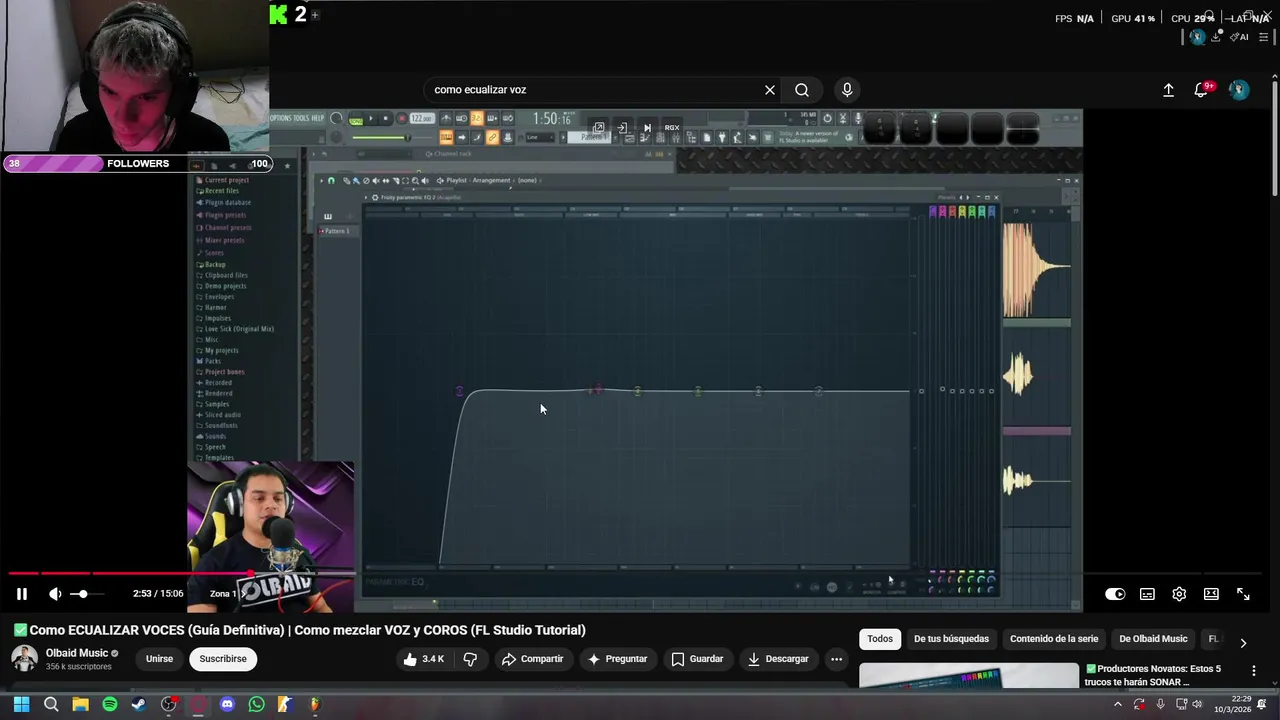Viewport: 1280px width, 720px height.
Task: Expand the Soundfonts browser folder
Action: [217, 426]
